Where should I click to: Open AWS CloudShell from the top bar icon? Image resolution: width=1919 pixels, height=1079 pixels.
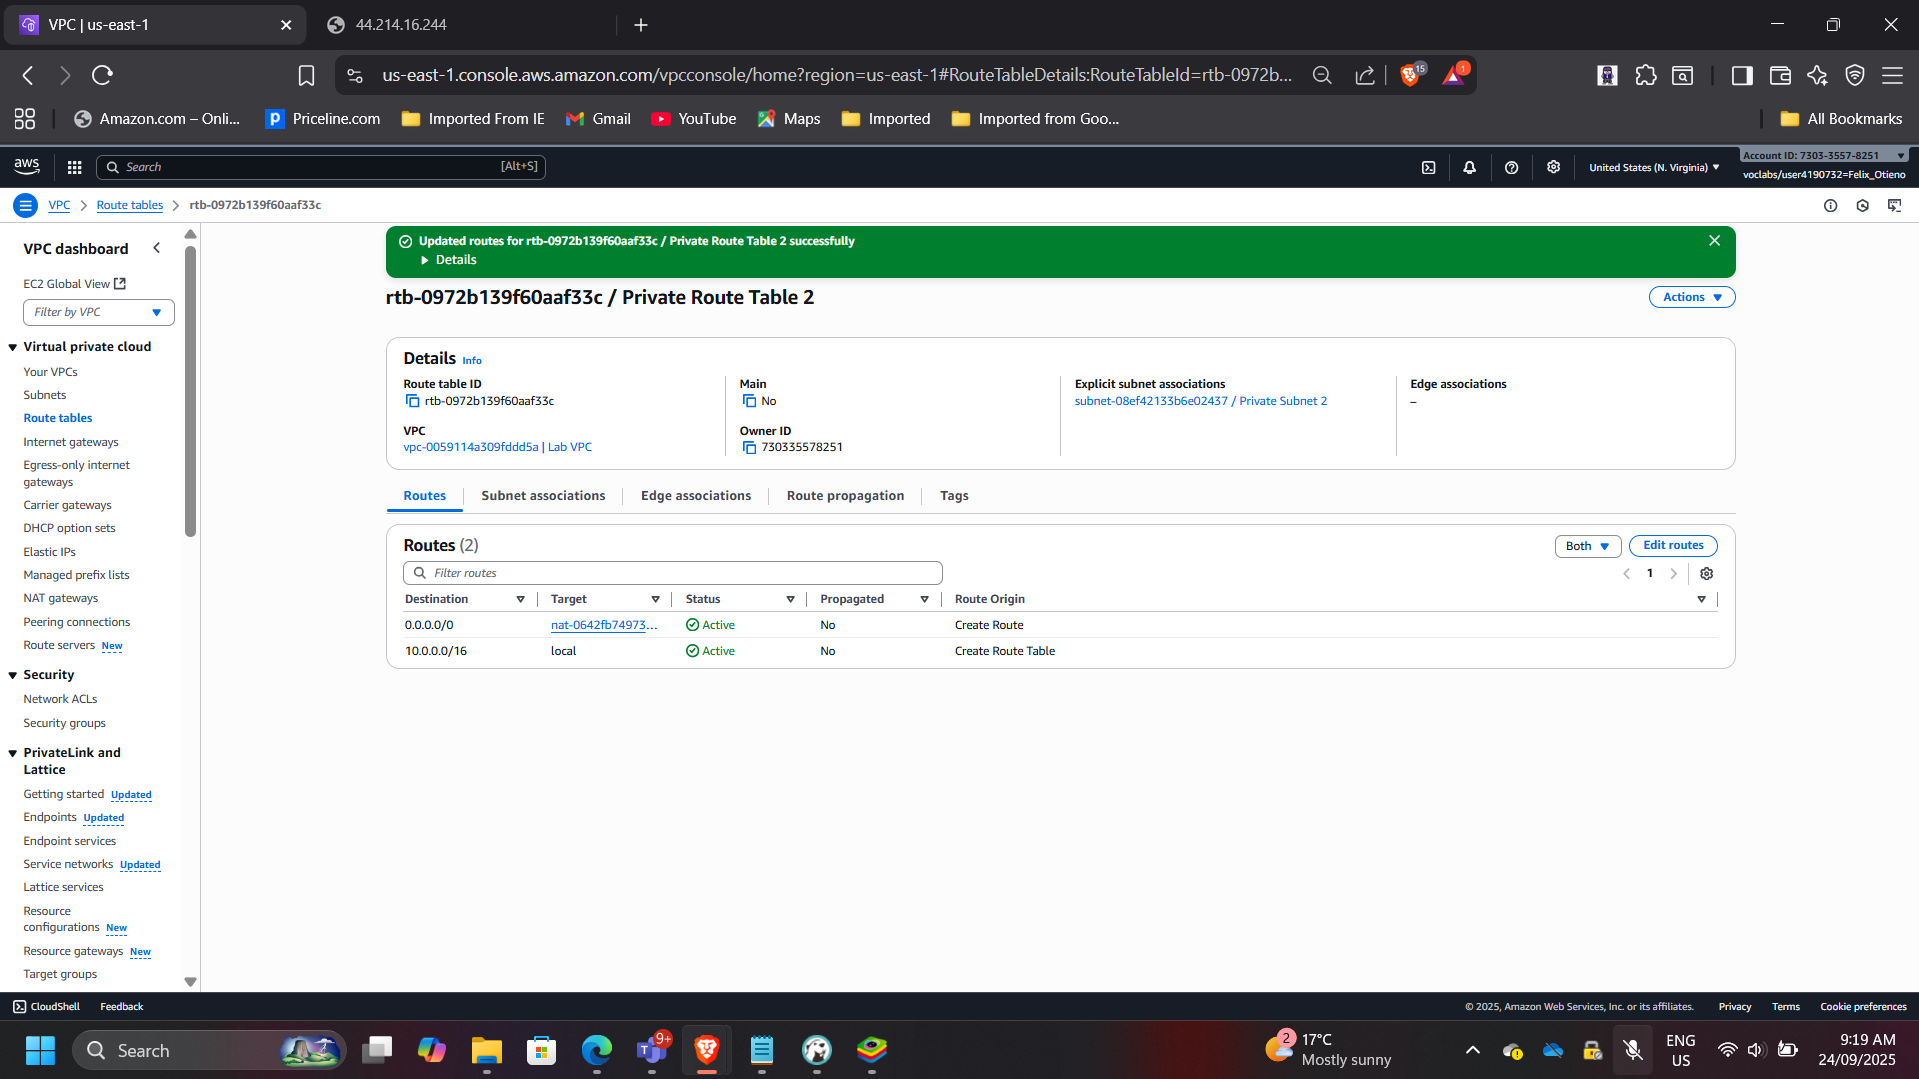(1428, 167)
